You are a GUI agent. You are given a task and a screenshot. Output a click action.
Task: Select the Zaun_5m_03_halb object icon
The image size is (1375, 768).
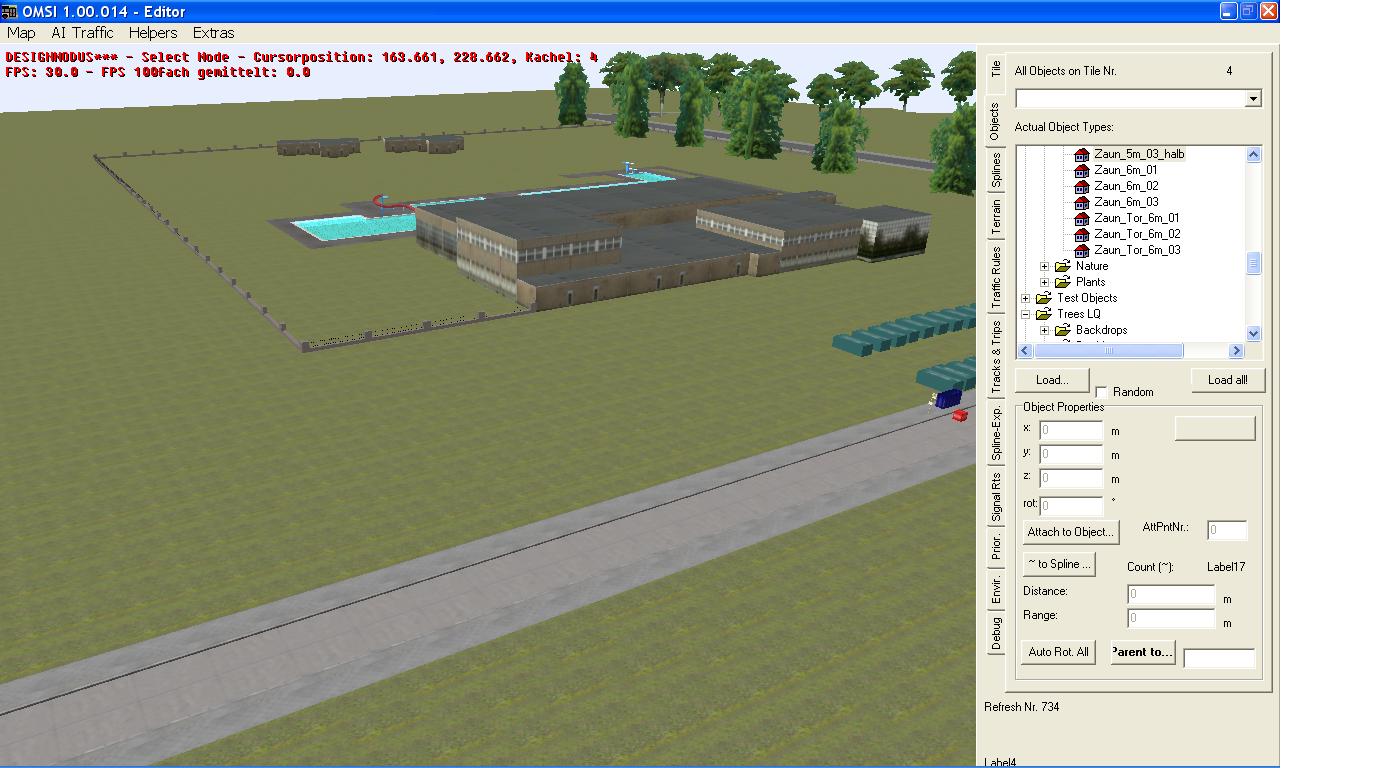click(1081, 155)
